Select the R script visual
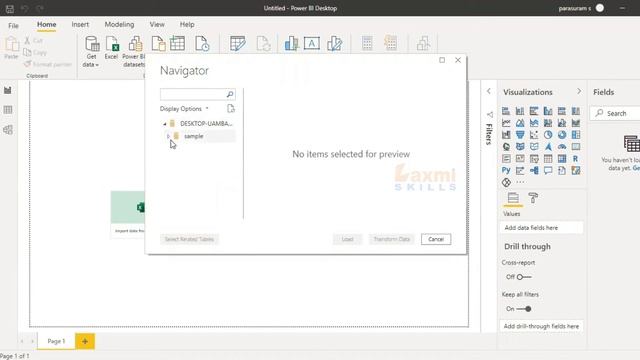Image resolution: width=640 pixels, height=360 pixels. click(x=576, y=159)
